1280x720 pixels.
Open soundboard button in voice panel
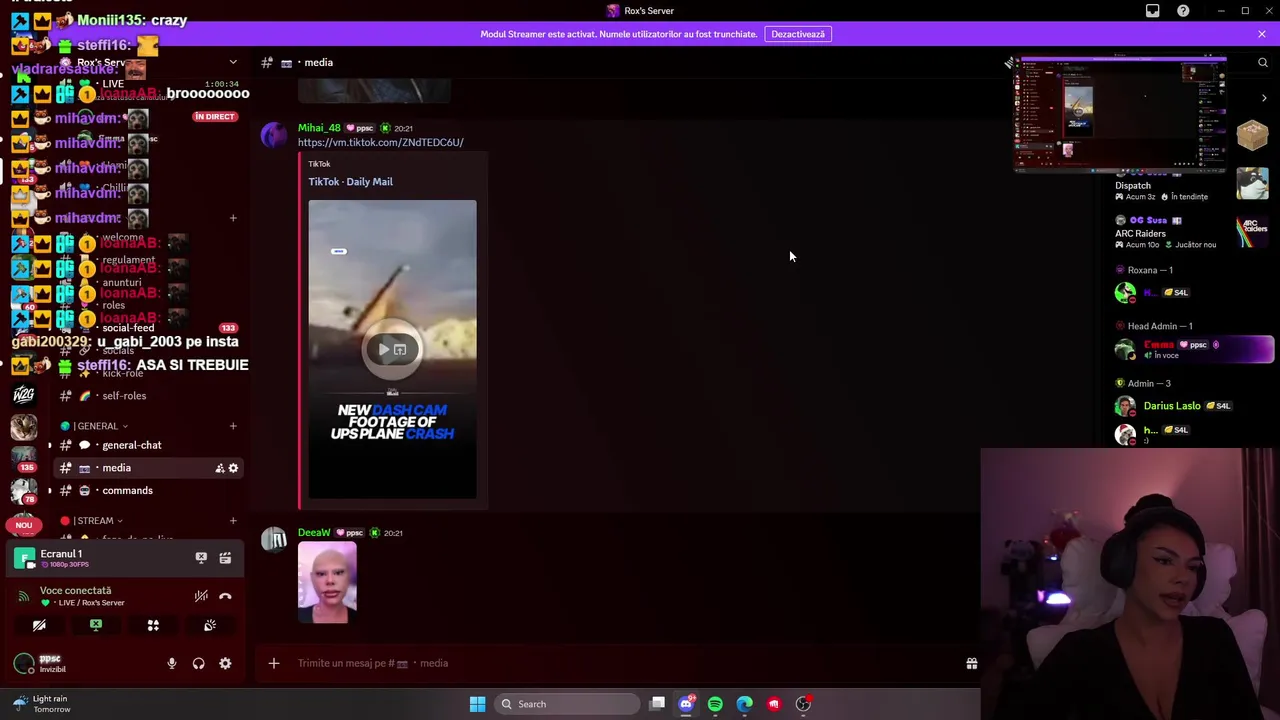pyautogui.click(x=210, y=625)
